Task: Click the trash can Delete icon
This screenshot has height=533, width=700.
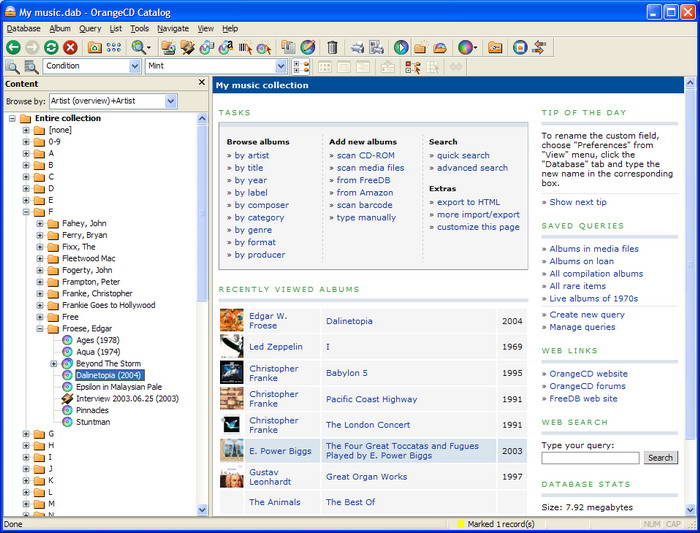Action: coord(332,47)
